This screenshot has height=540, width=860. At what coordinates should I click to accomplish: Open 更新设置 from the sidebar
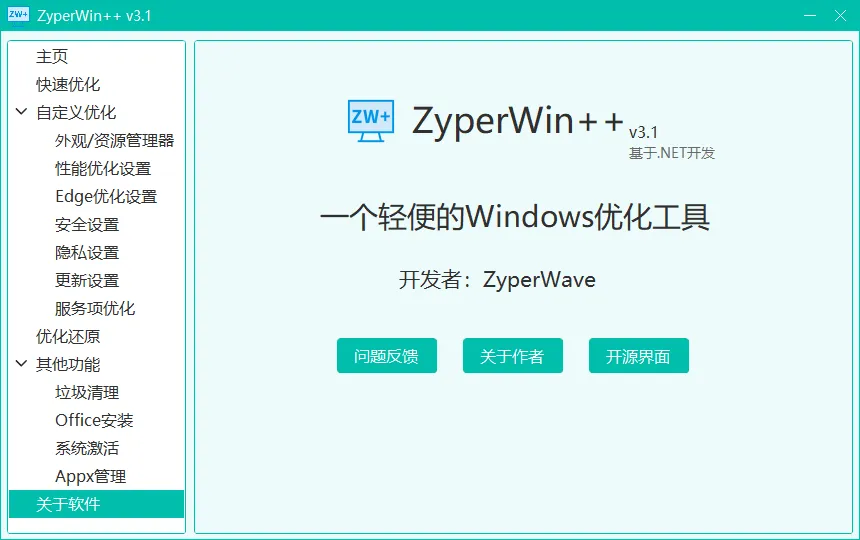coord(87,281)
